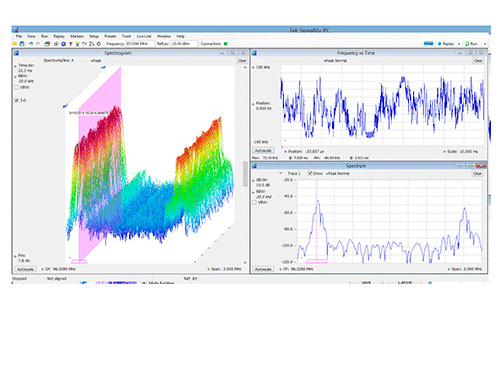The width and height of the screenshot is (500, 370).
Task: Click the red-green Acquire toolbar icon
Action: point(92,44)
